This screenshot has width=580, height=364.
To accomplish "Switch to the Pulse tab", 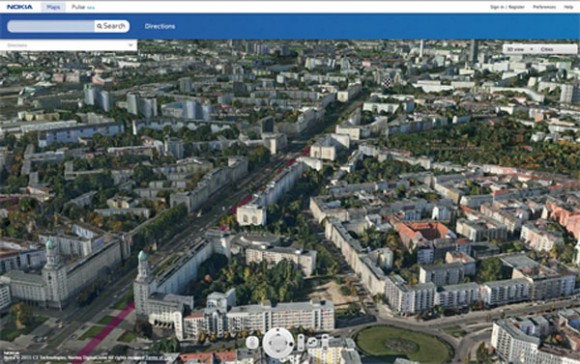I will [x=78, y=7].
